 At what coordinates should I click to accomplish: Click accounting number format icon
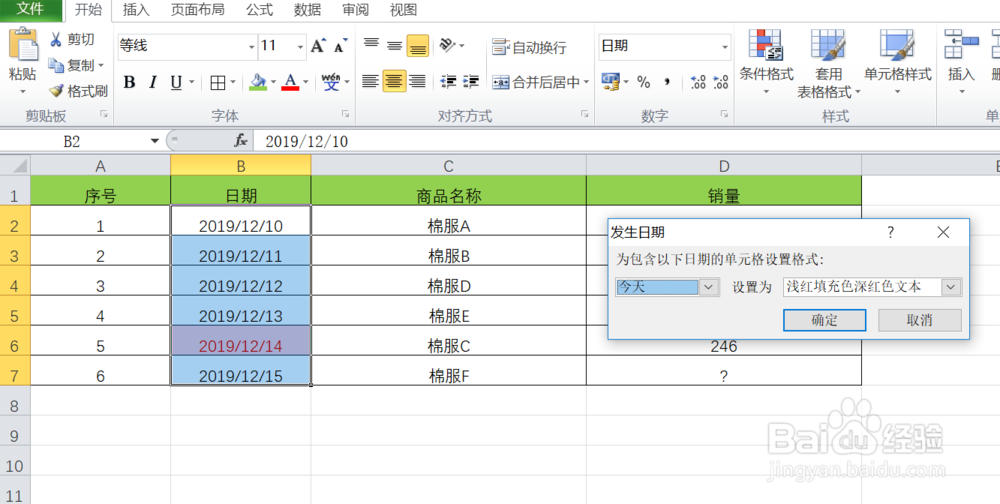click(x=610, y=82)
